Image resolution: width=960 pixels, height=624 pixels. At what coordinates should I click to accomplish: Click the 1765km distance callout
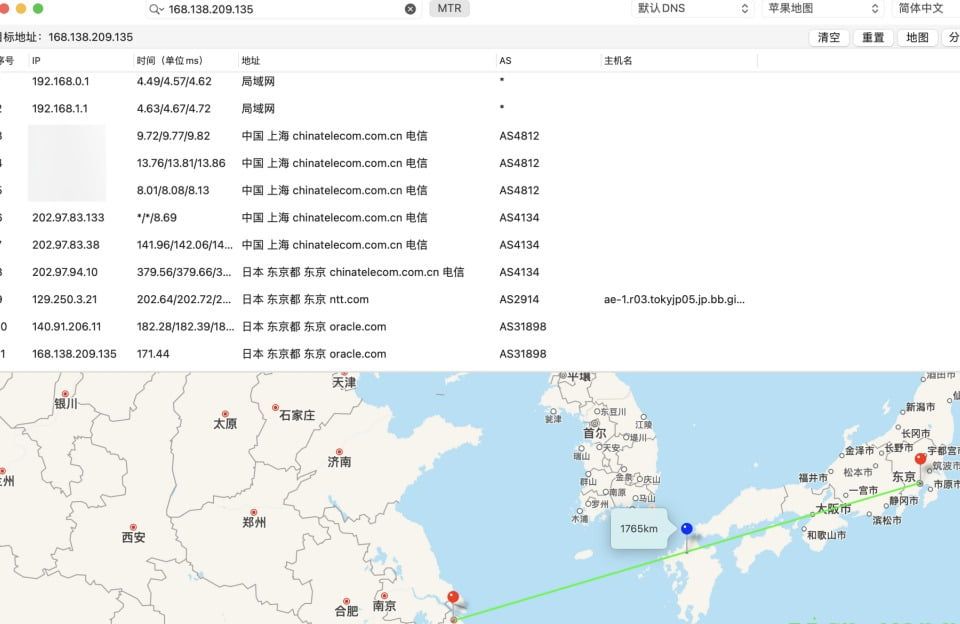coord(639,528)
